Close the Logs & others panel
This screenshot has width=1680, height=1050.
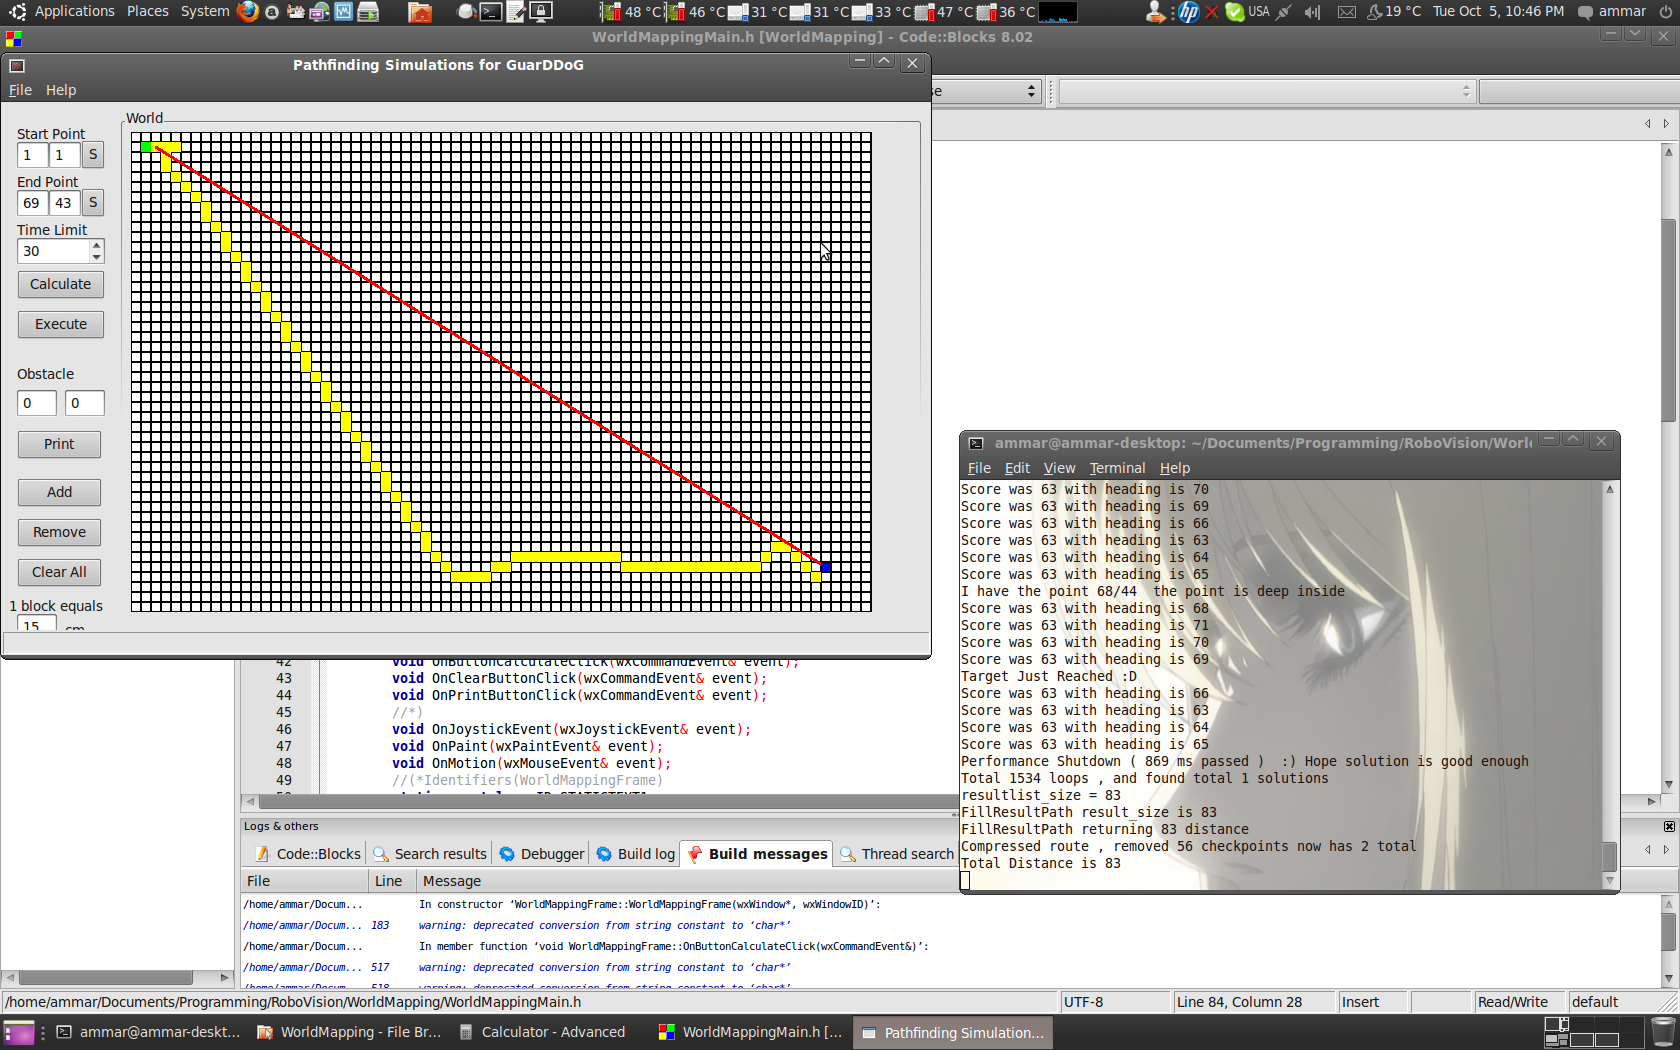[x=1669, y=826]
